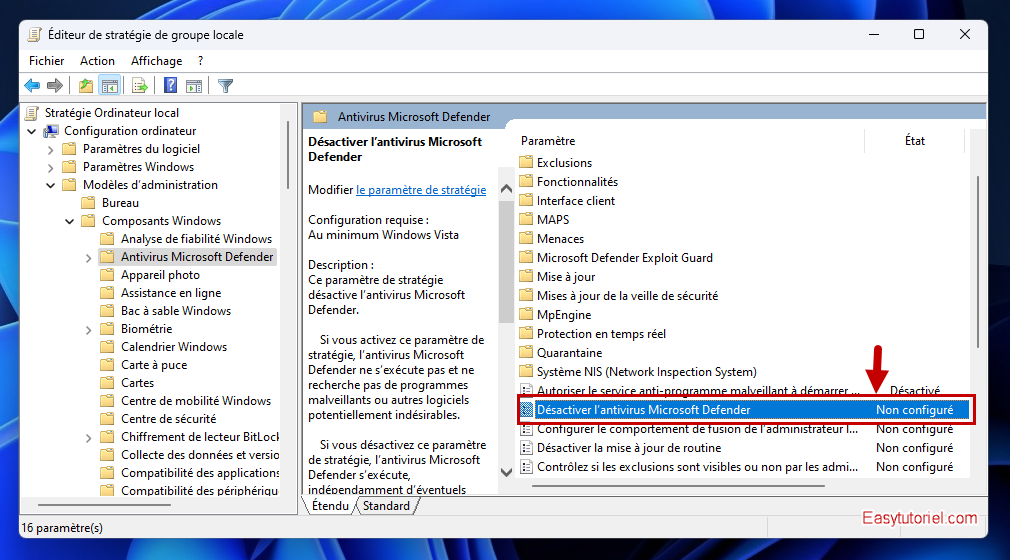Viewport: 1010px width, 560px height.
Task: Collapse Modèles d'administration node
Action: pos(50,185)
